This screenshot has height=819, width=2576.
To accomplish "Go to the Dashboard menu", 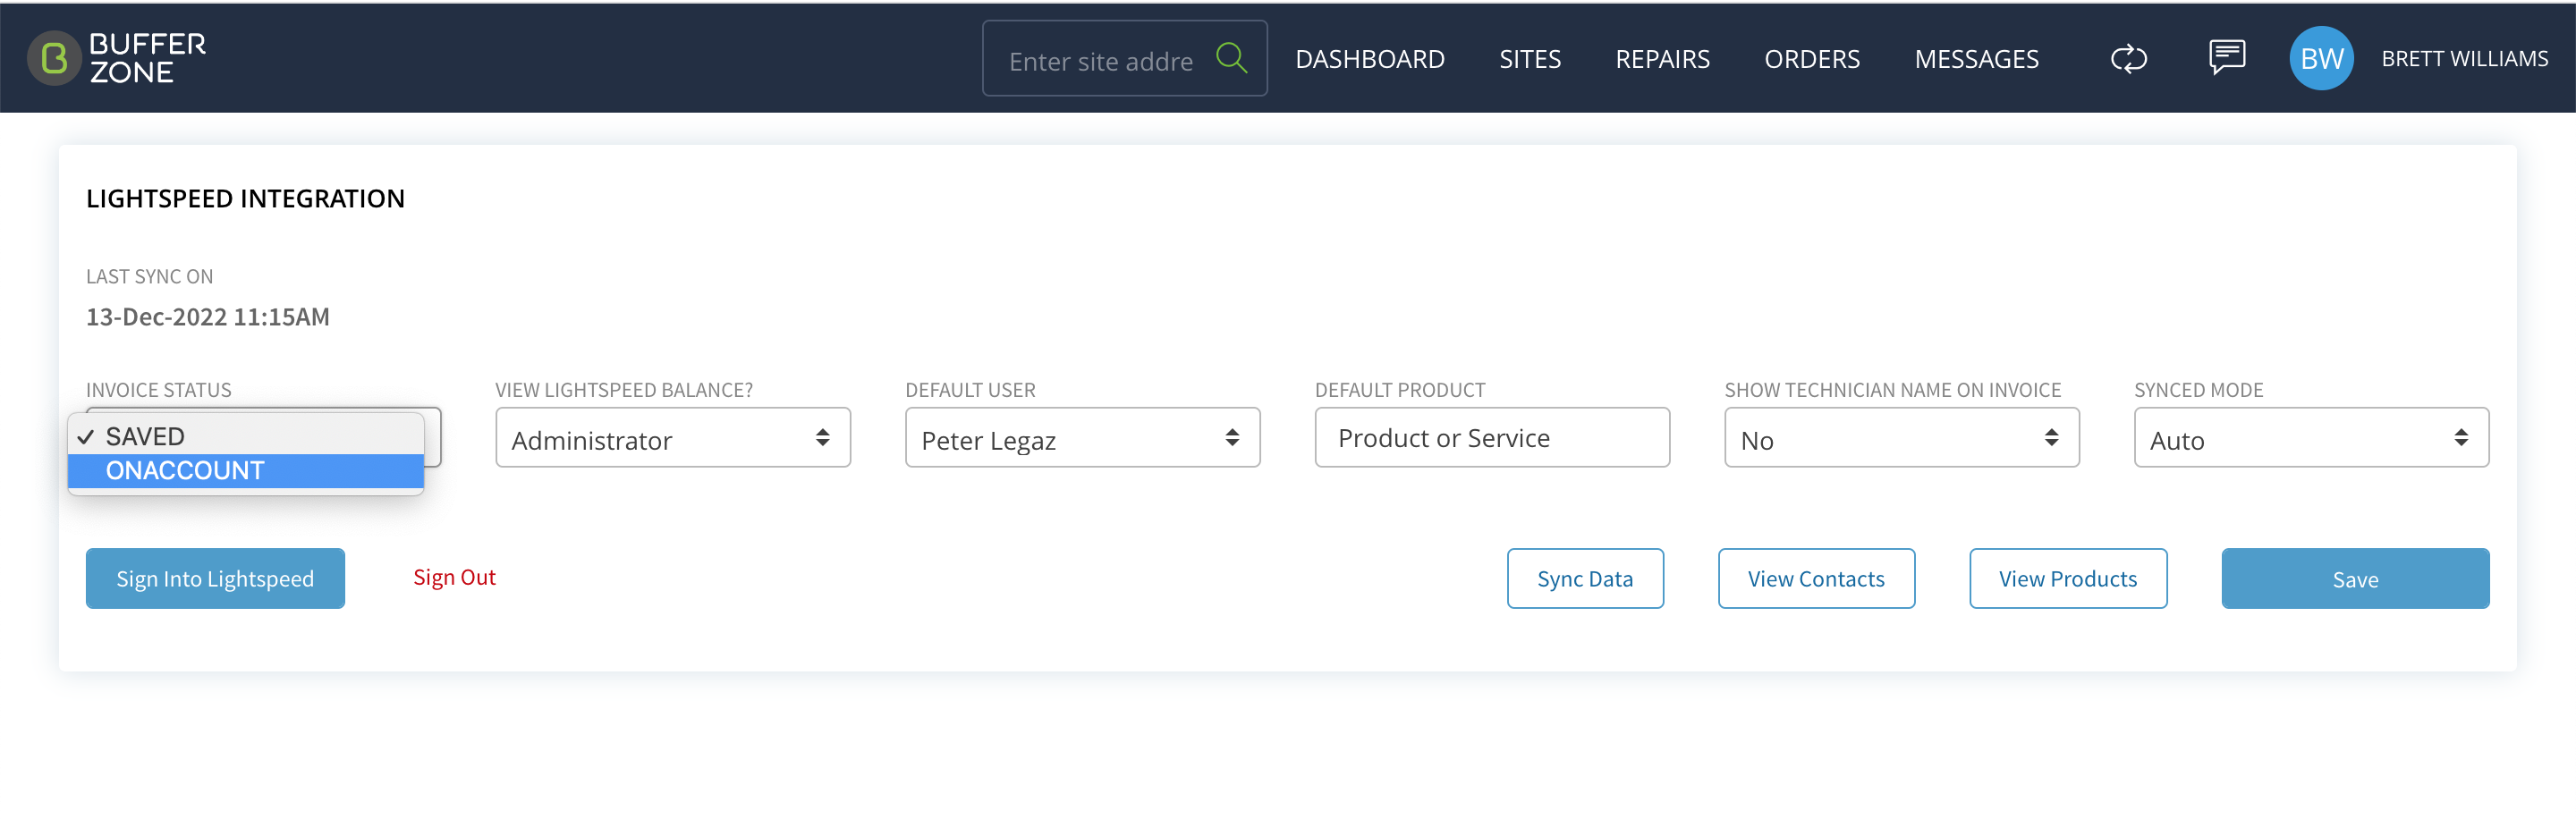I will click(1369, 59).
